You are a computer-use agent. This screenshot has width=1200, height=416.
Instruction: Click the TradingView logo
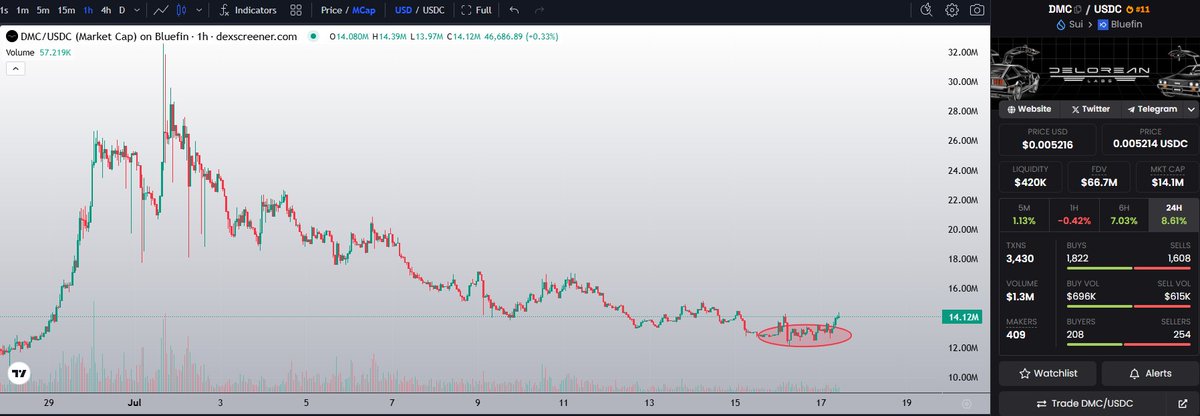coord(19,374)
